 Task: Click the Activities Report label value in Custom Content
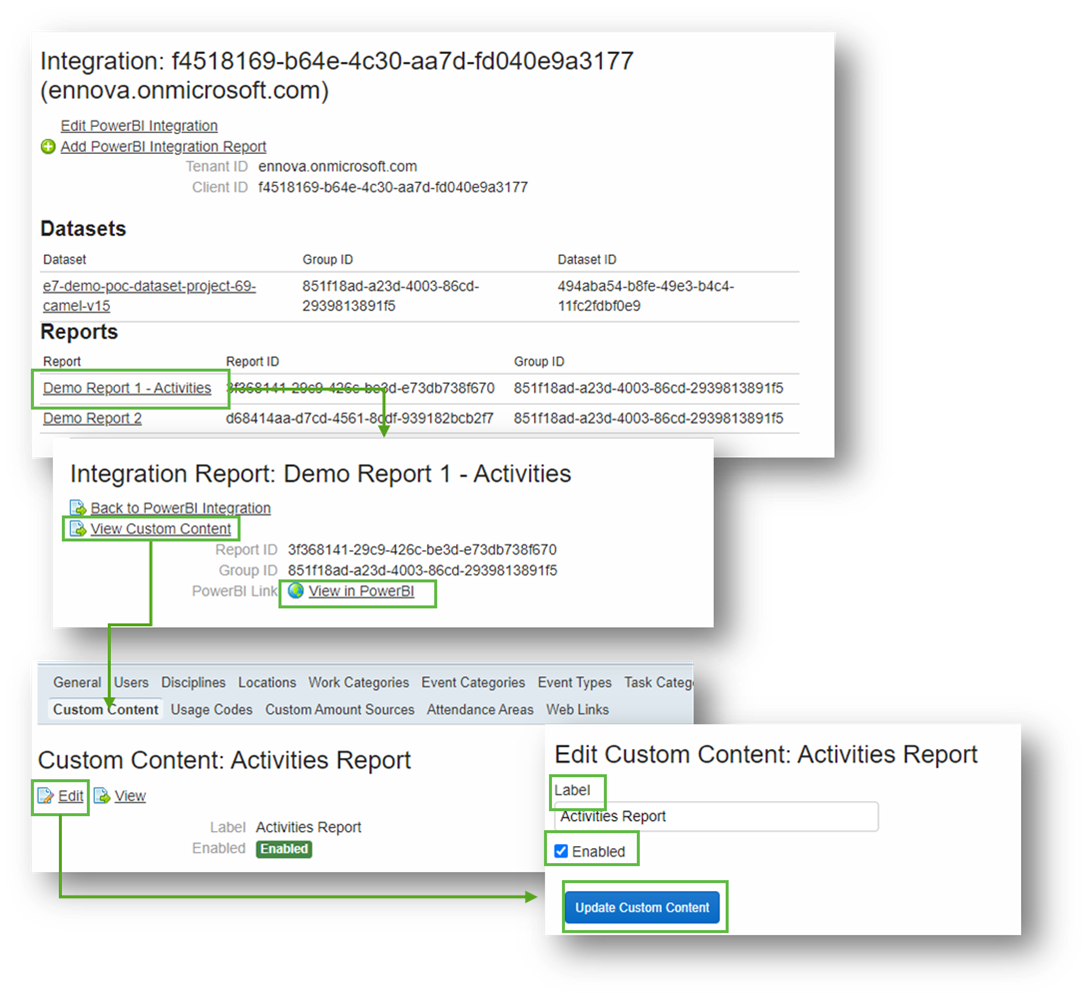click(308, 828)
